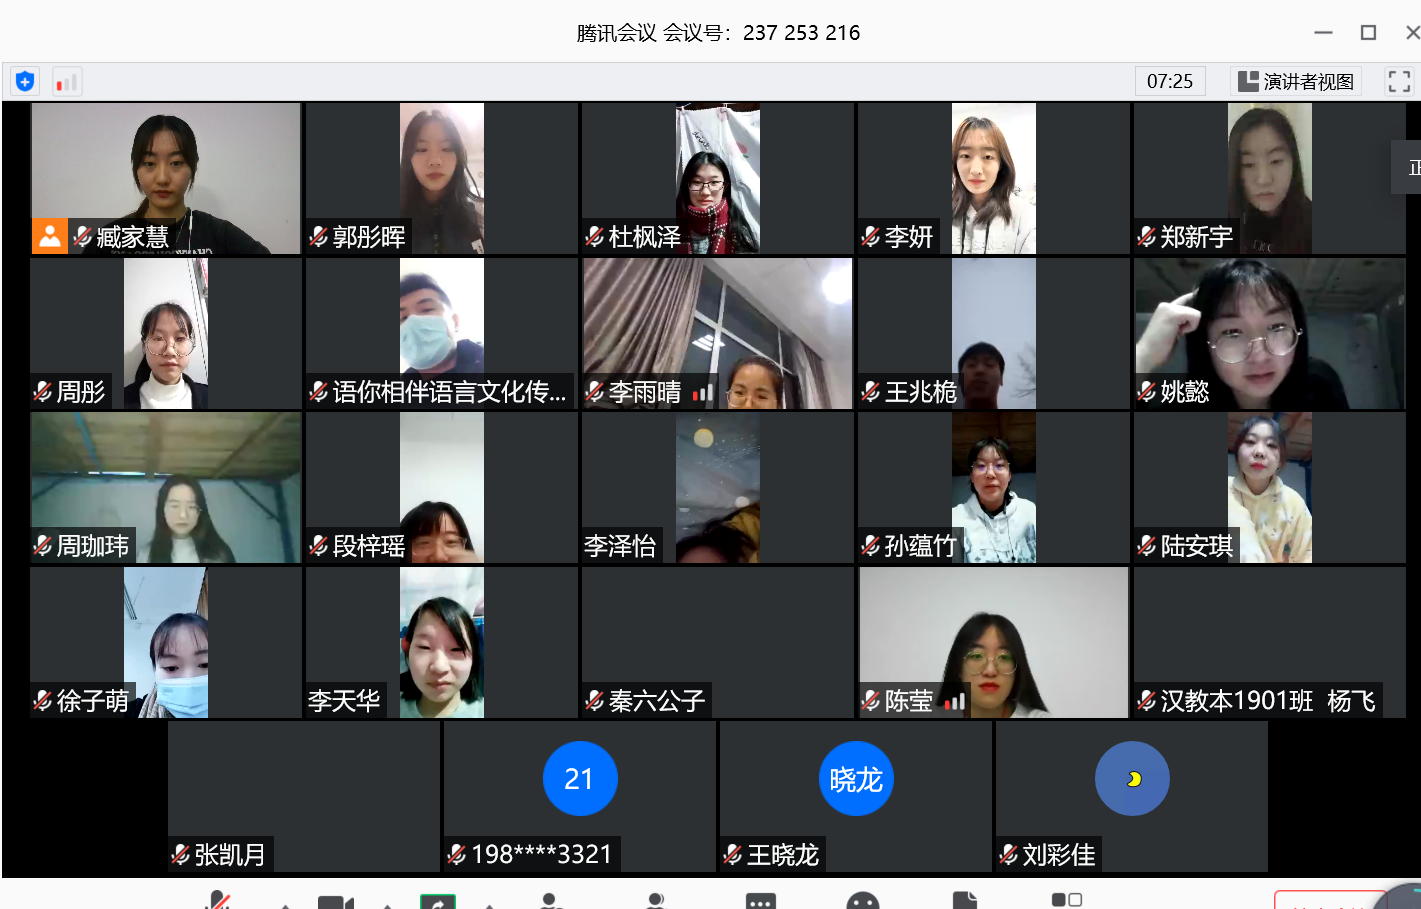Click the muted mic icon for 王兆桅
The height and width of the screenshot is (909, 1421).
pyautogui.click(x=871, y=392)
